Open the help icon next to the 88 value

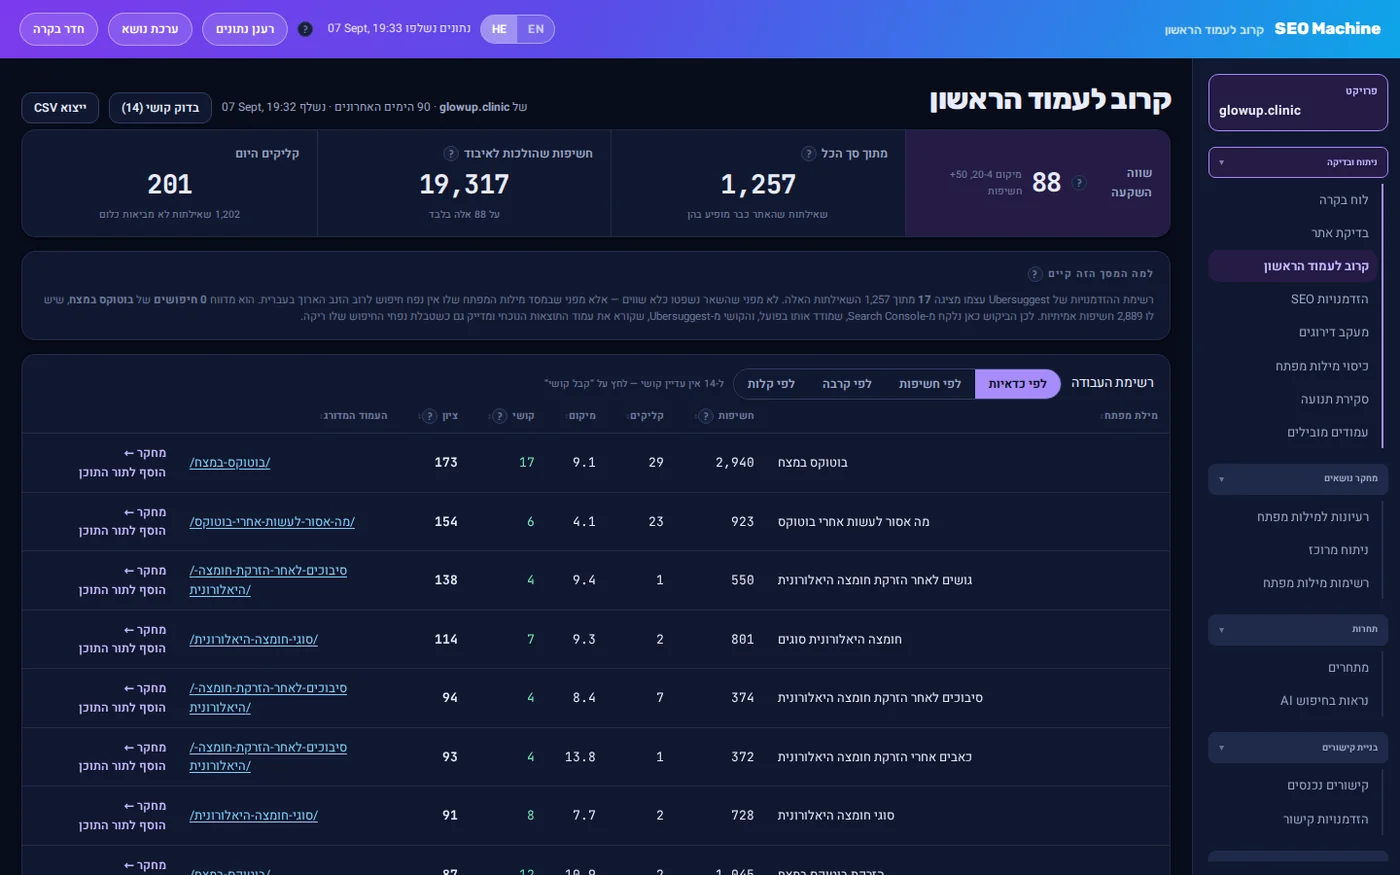pyautogui.click(x=1079, y=182)
